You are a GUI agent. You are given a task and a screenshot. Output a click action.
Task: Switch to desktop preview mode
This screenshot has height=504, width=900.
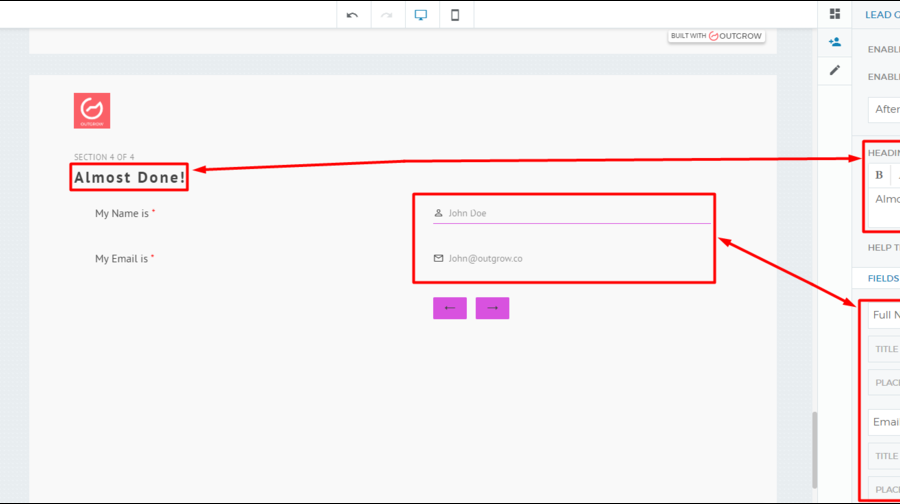tap(421, 15)
